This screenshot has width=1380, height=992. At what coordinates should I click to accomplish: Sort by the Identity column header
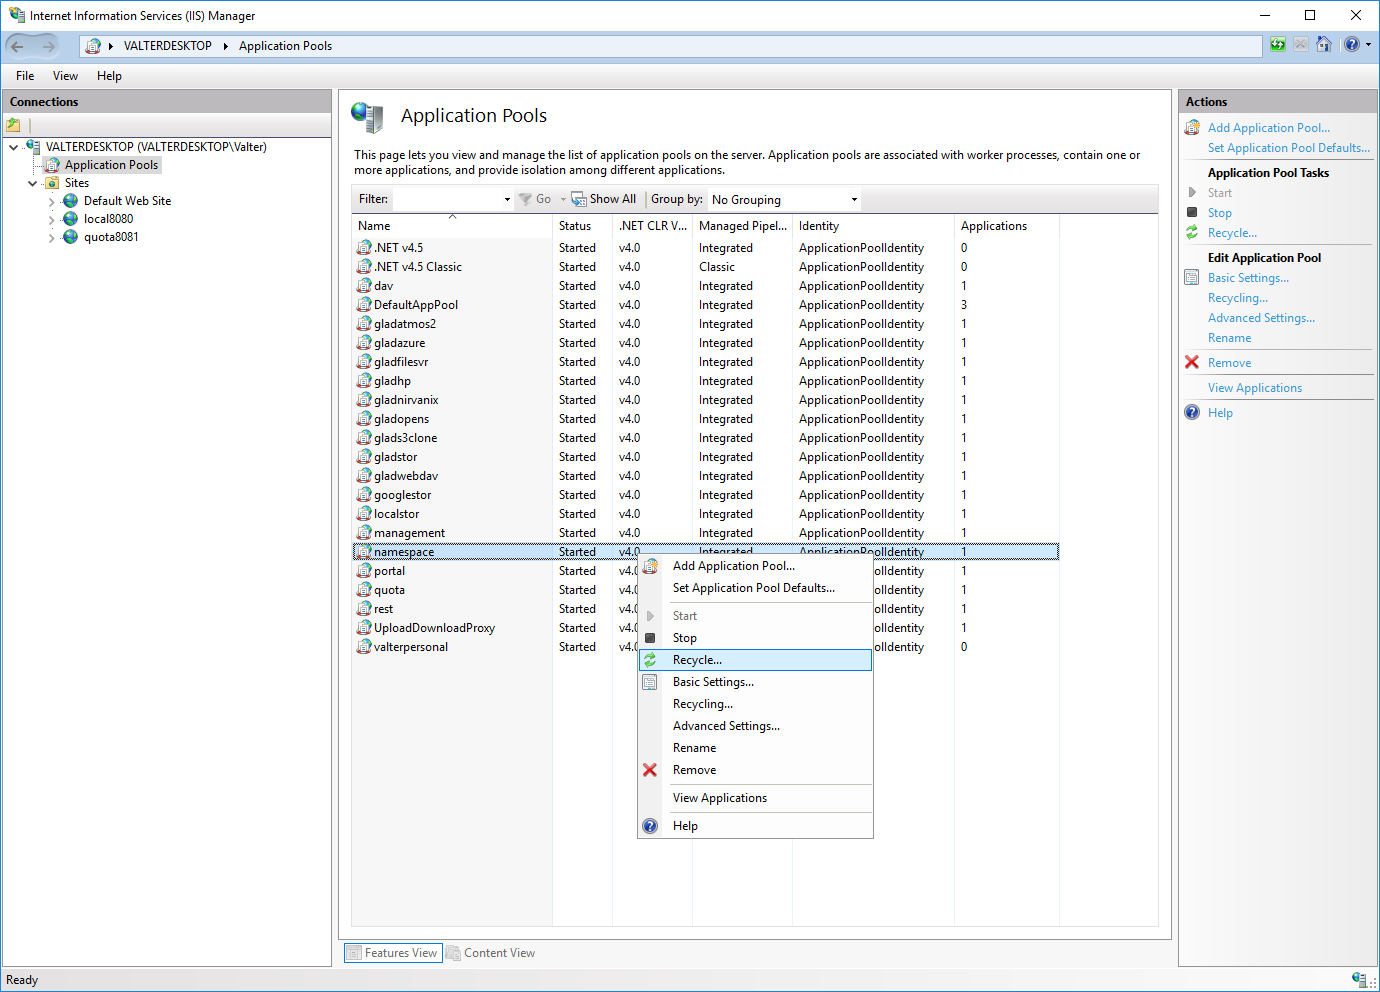click(x=819, y=226)
